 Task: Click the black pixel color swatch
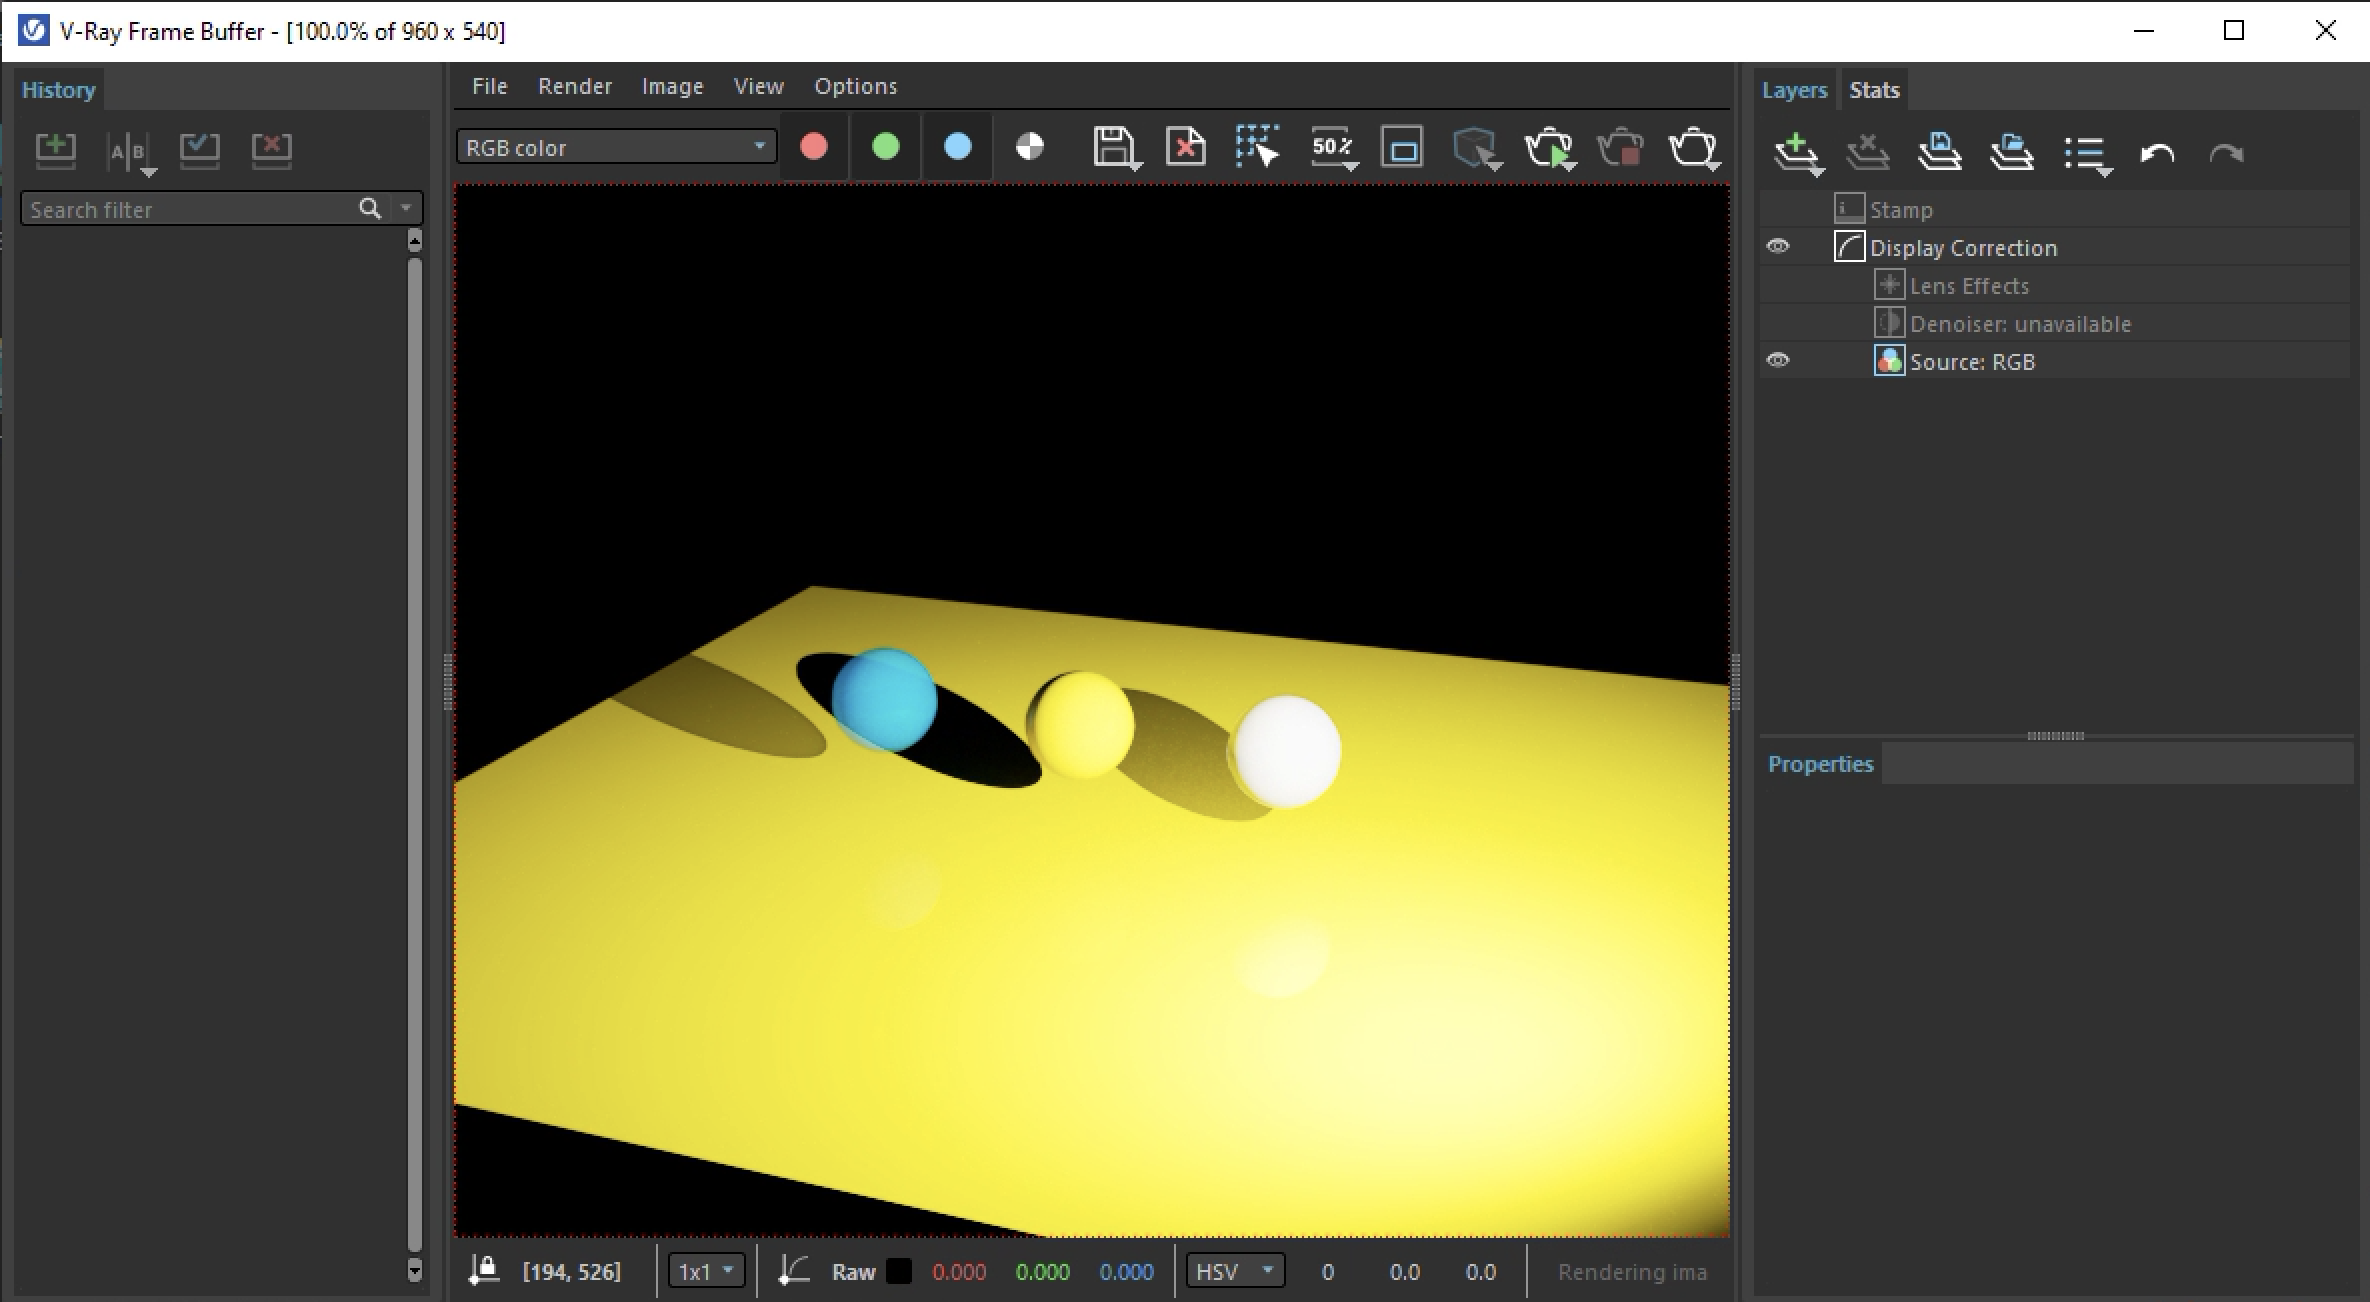coord(899,1271)
